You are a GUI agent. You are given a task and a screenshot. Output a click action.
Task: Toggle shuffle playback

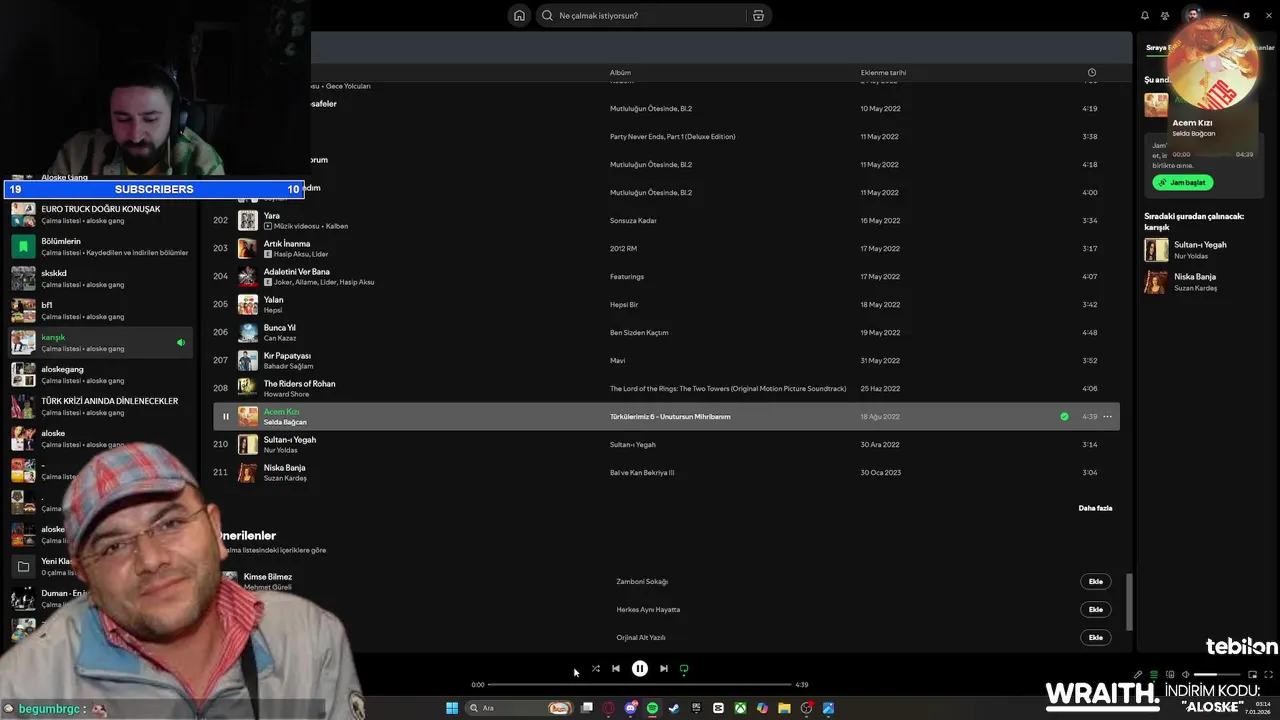pyautogui.click(x=595, y=669)
